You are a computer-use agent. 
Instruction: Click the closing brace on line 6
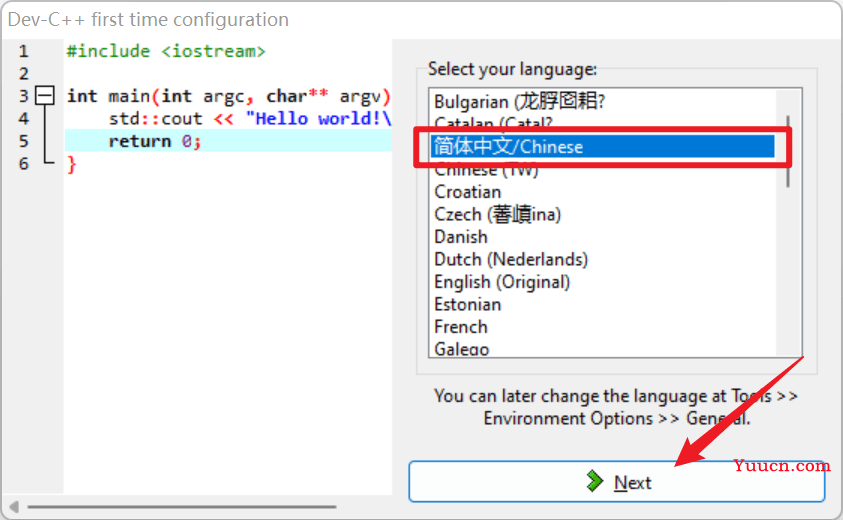[72, 164]
